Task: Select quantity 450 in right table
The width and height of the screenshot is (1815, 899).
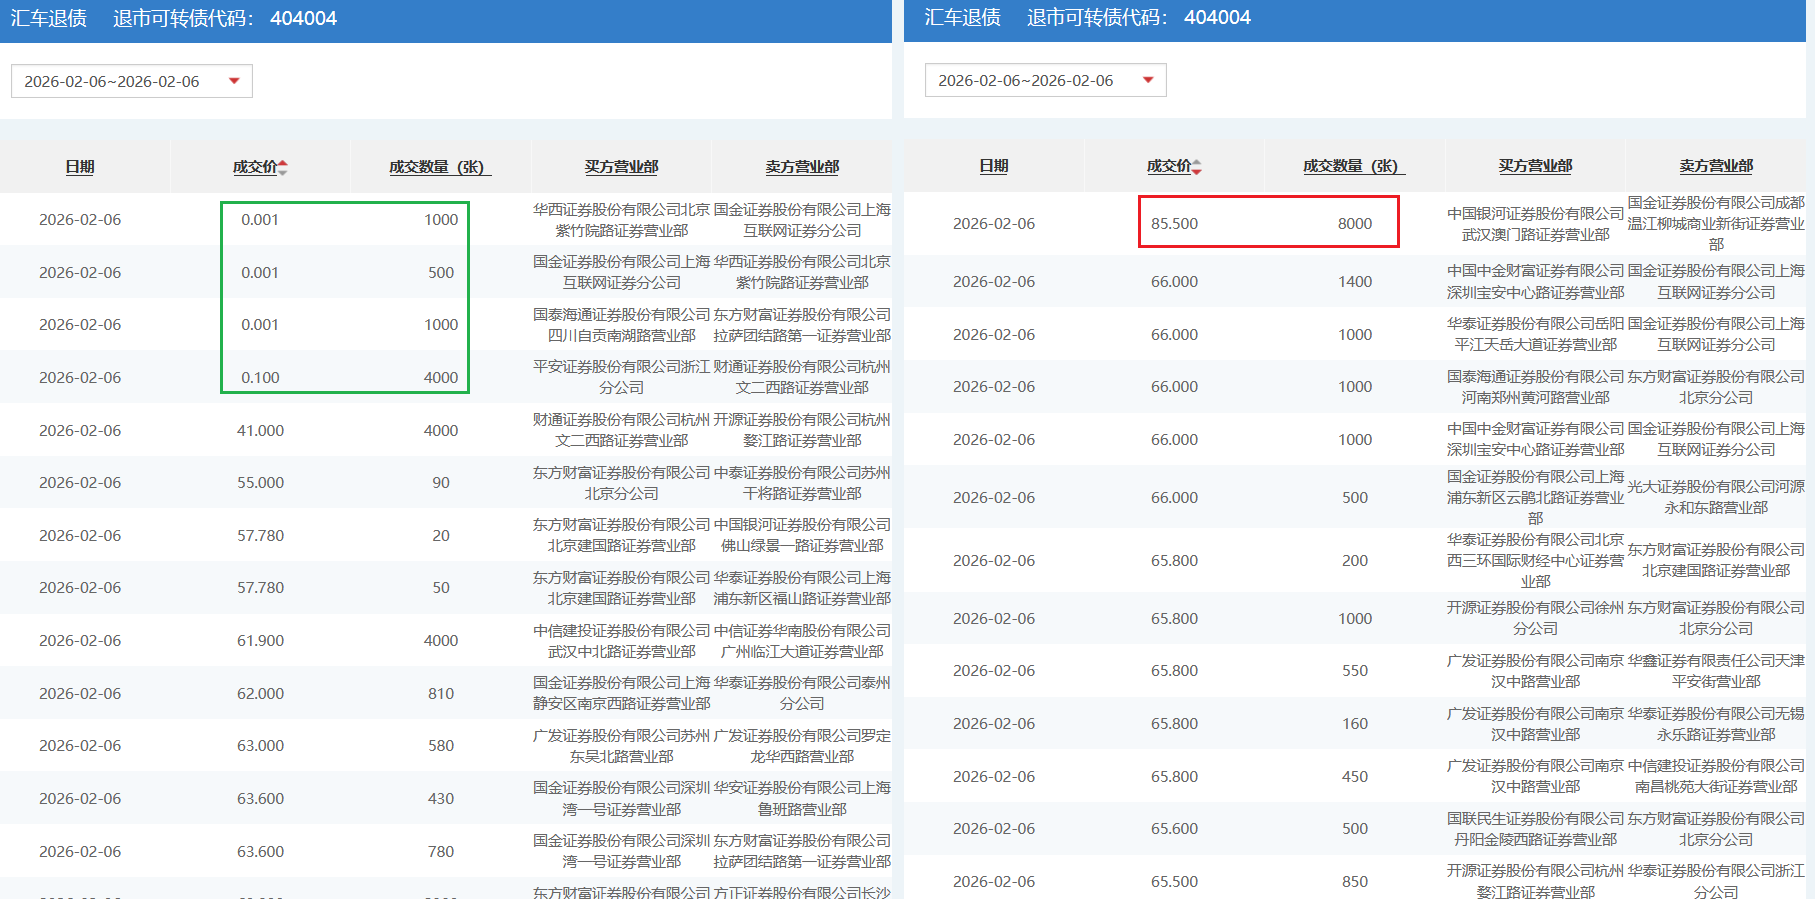Action: point(1355,777)
